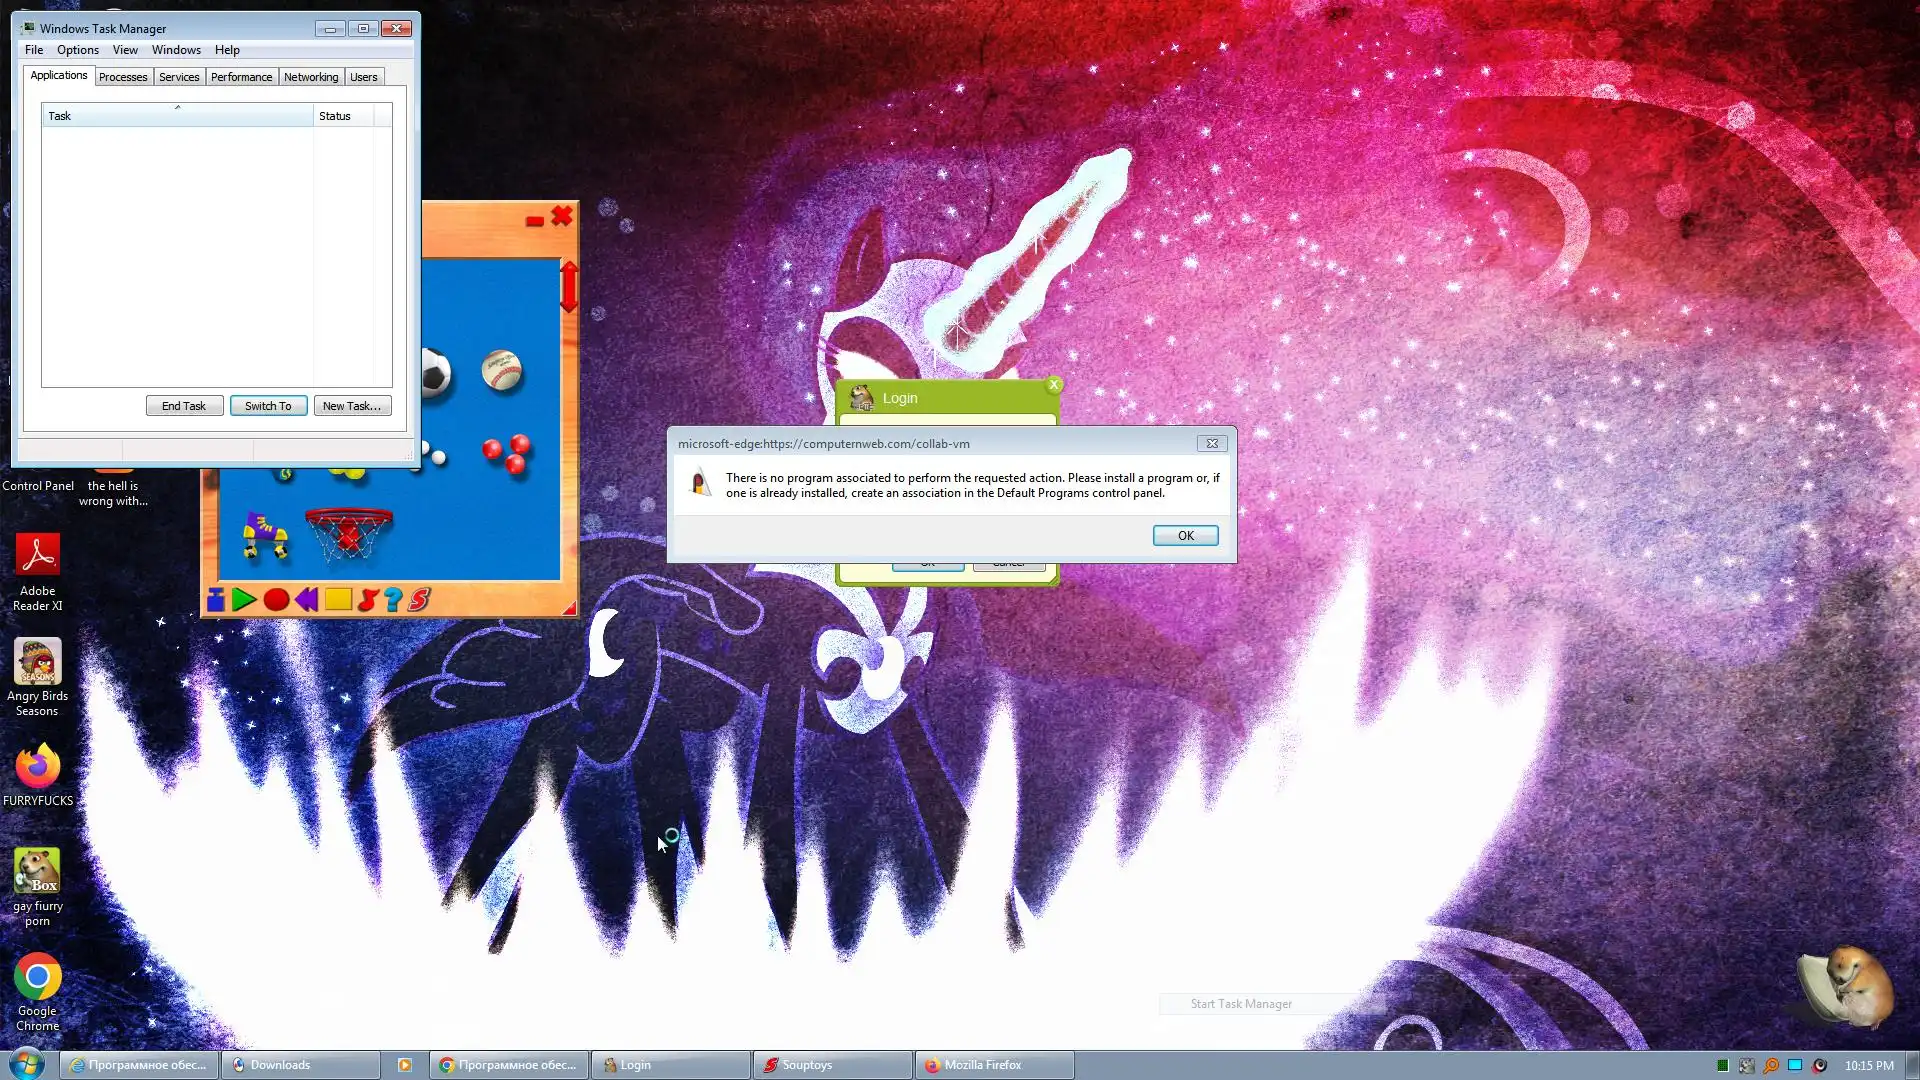Open the Options menu in Task Manager

(x=77, y=50)
